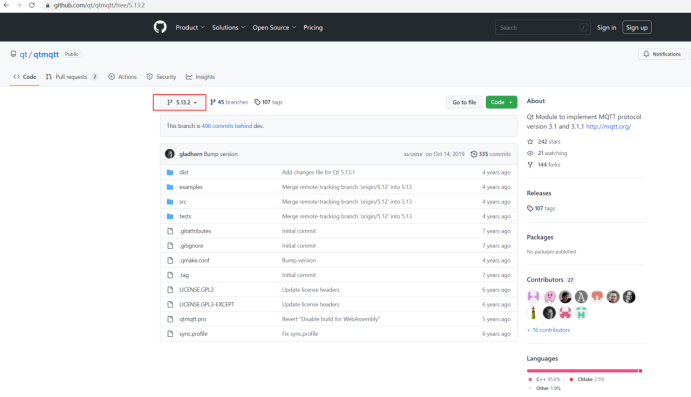The image size is (691, 397).
Task: Click the Notifications button
Action: tap(661, 54)
